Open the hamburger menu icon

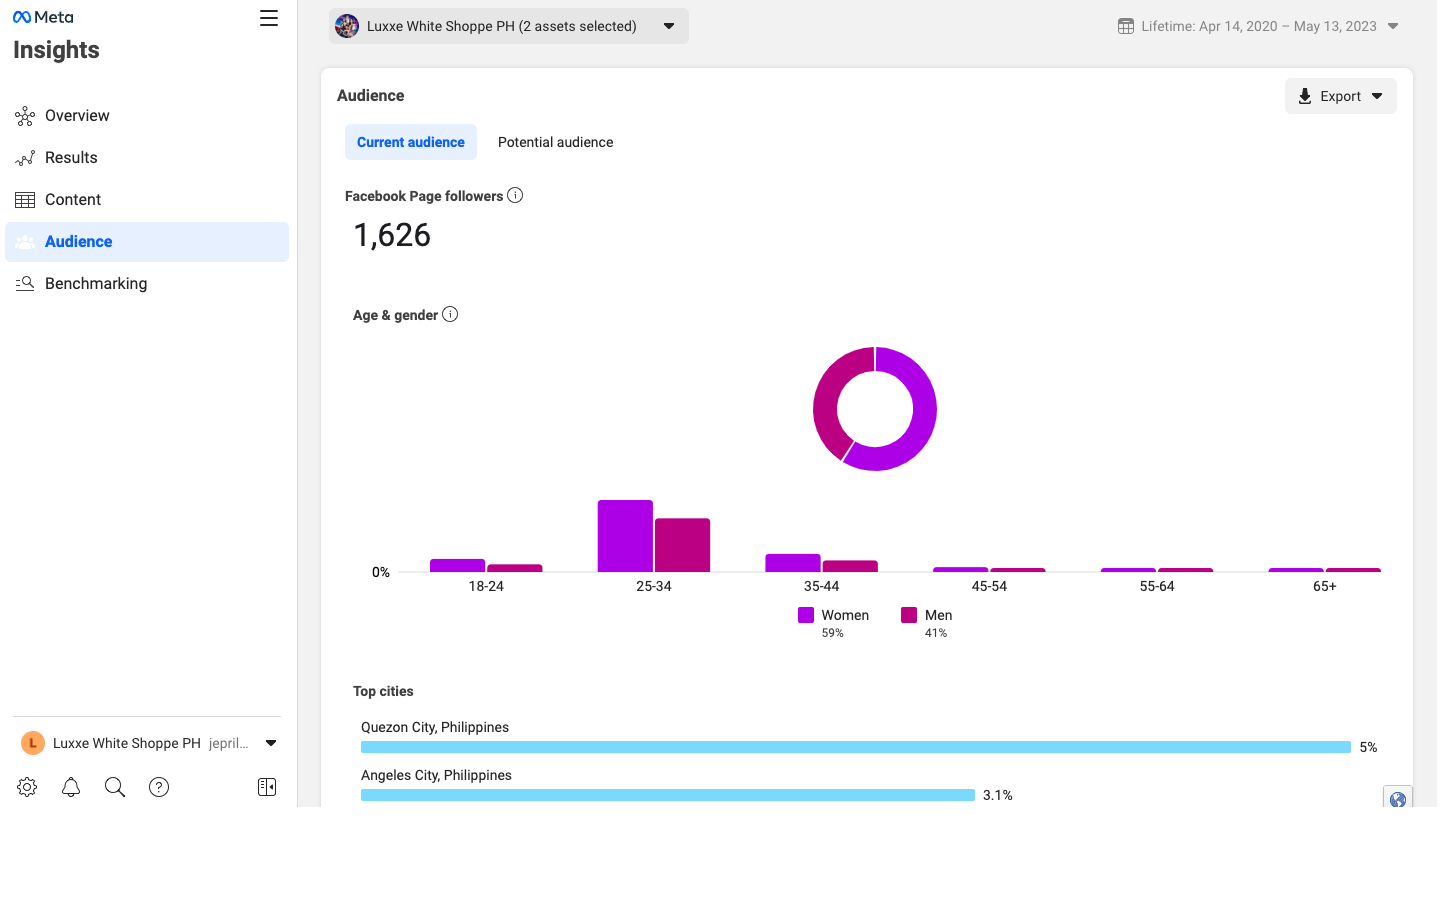tap(269, 18)
